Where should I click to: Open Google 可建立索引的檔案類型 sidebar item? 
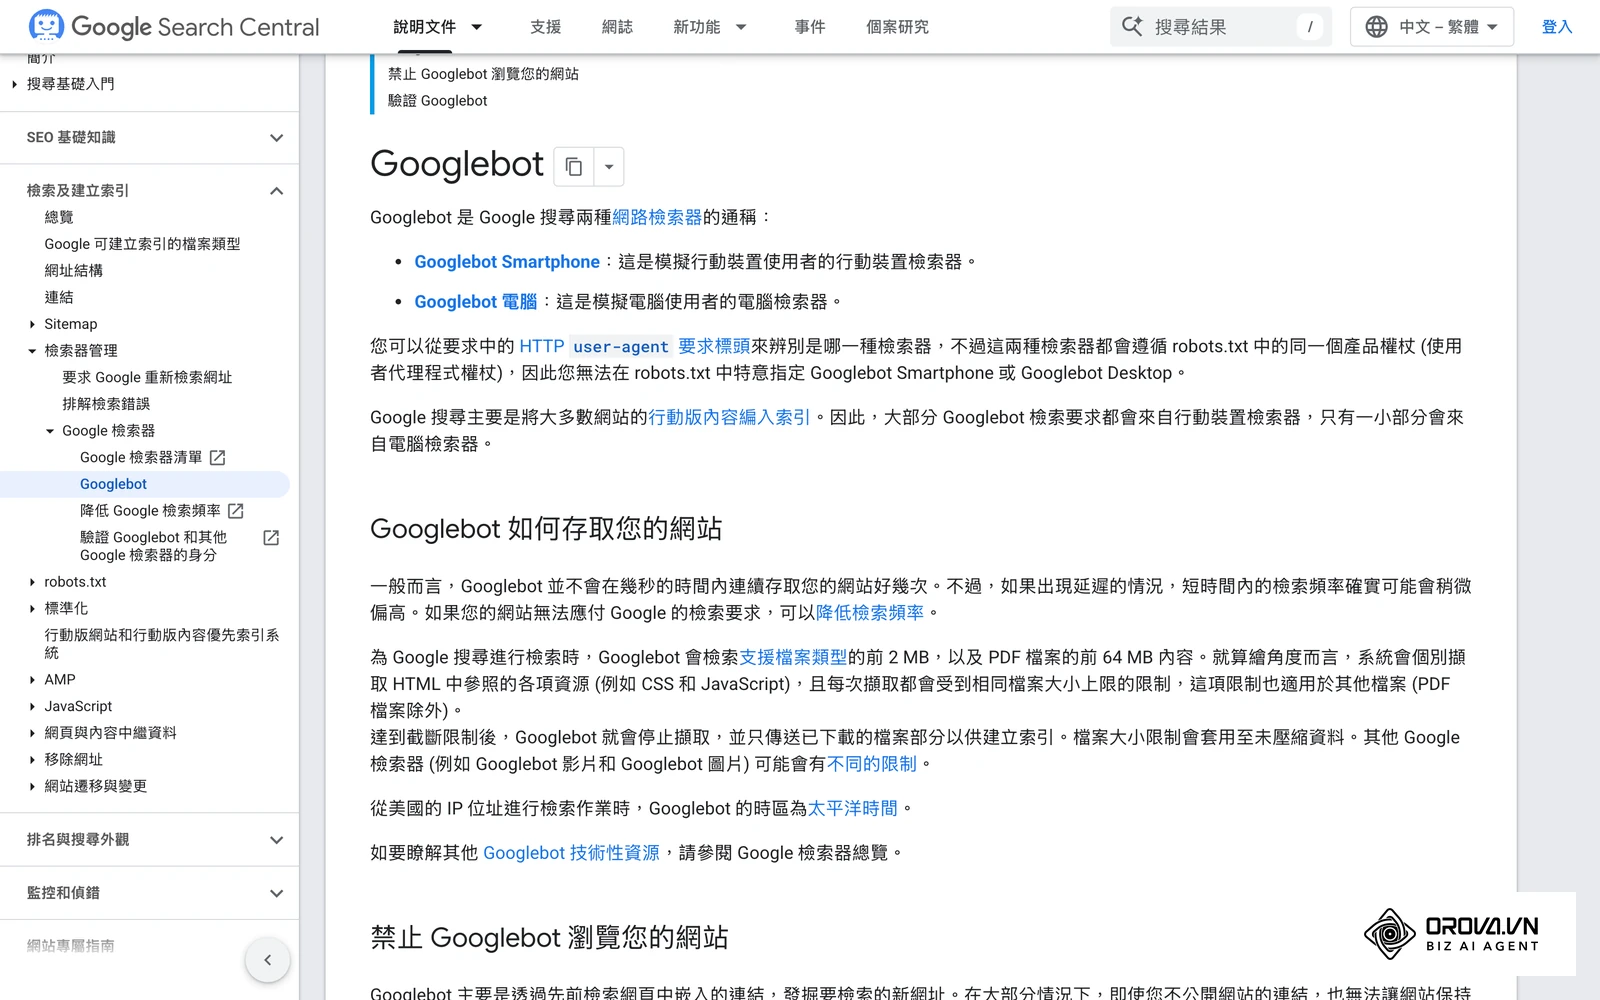(142, 244)
